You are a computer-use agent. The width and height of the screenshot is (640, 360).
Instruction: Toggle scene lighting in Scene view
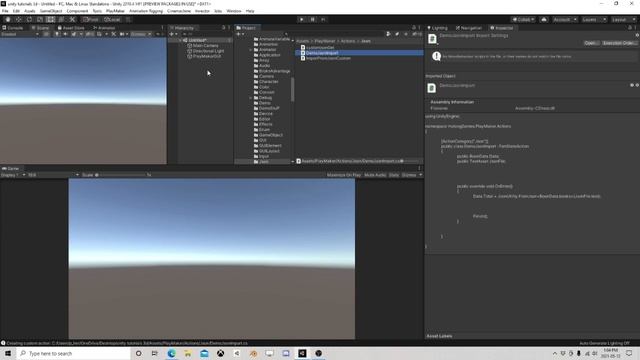coord(57,34)
